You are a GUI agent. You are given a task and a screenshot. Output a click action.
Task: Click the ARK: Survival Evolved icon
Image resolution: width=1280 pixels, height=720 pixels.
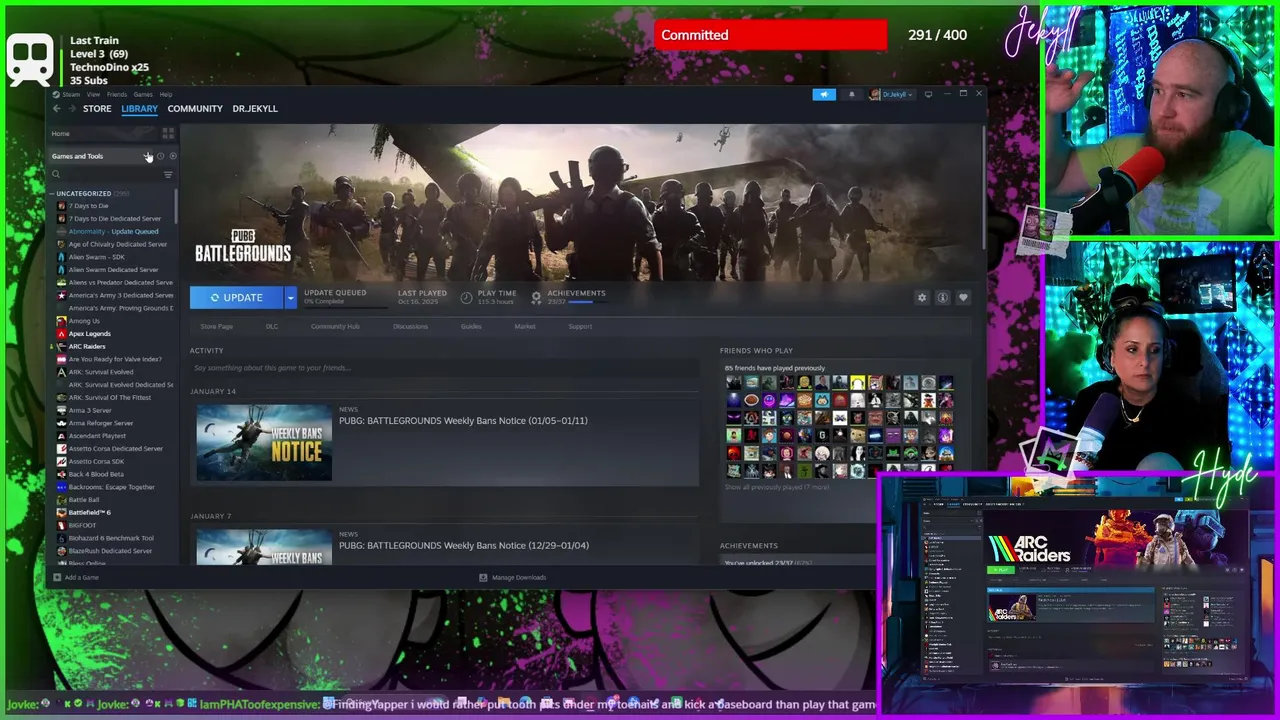(x=62, y=372)
